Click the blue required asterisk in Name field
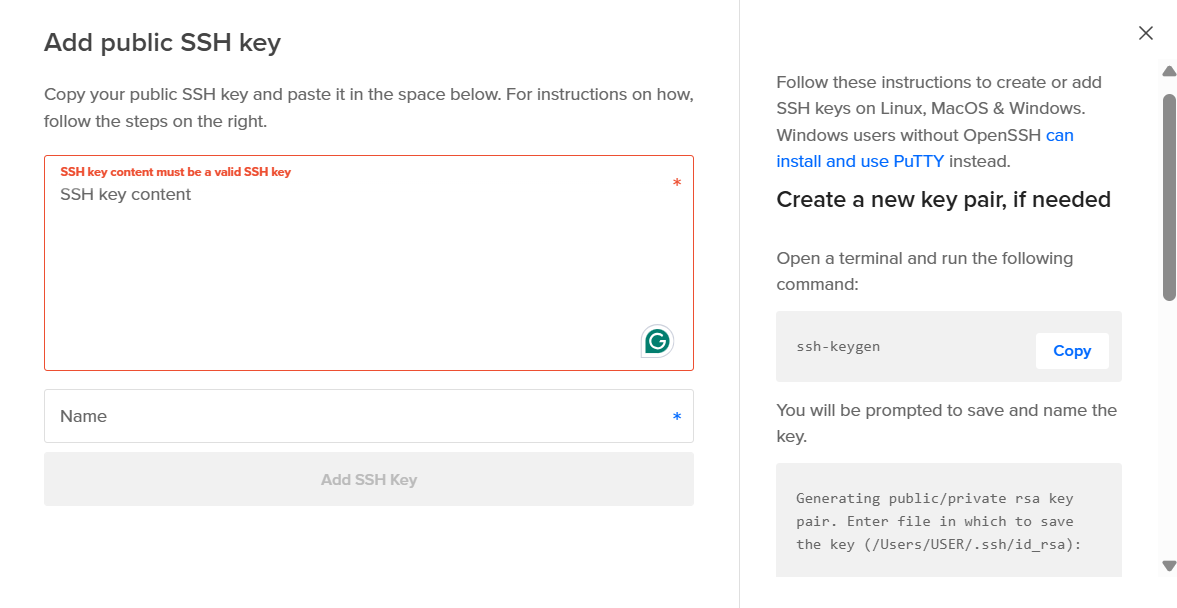This screenshot has width=1177, height=608. click(677, 417)
